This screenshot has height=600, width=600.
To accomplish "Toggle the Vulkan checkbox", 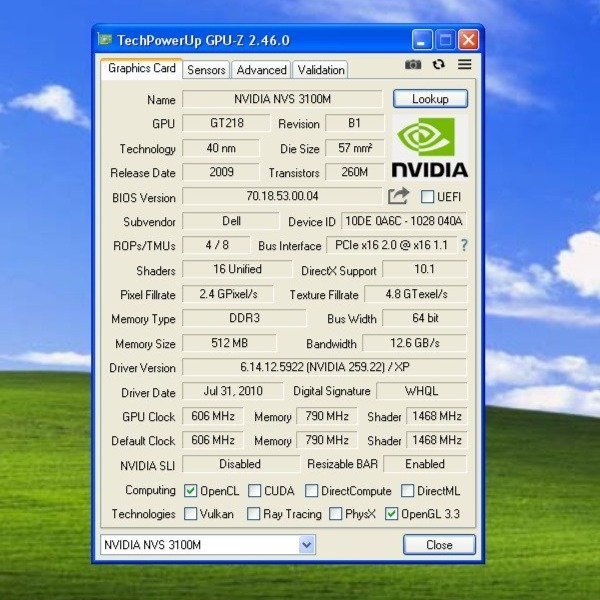I will pyautogui.click(x=190, y=514).
